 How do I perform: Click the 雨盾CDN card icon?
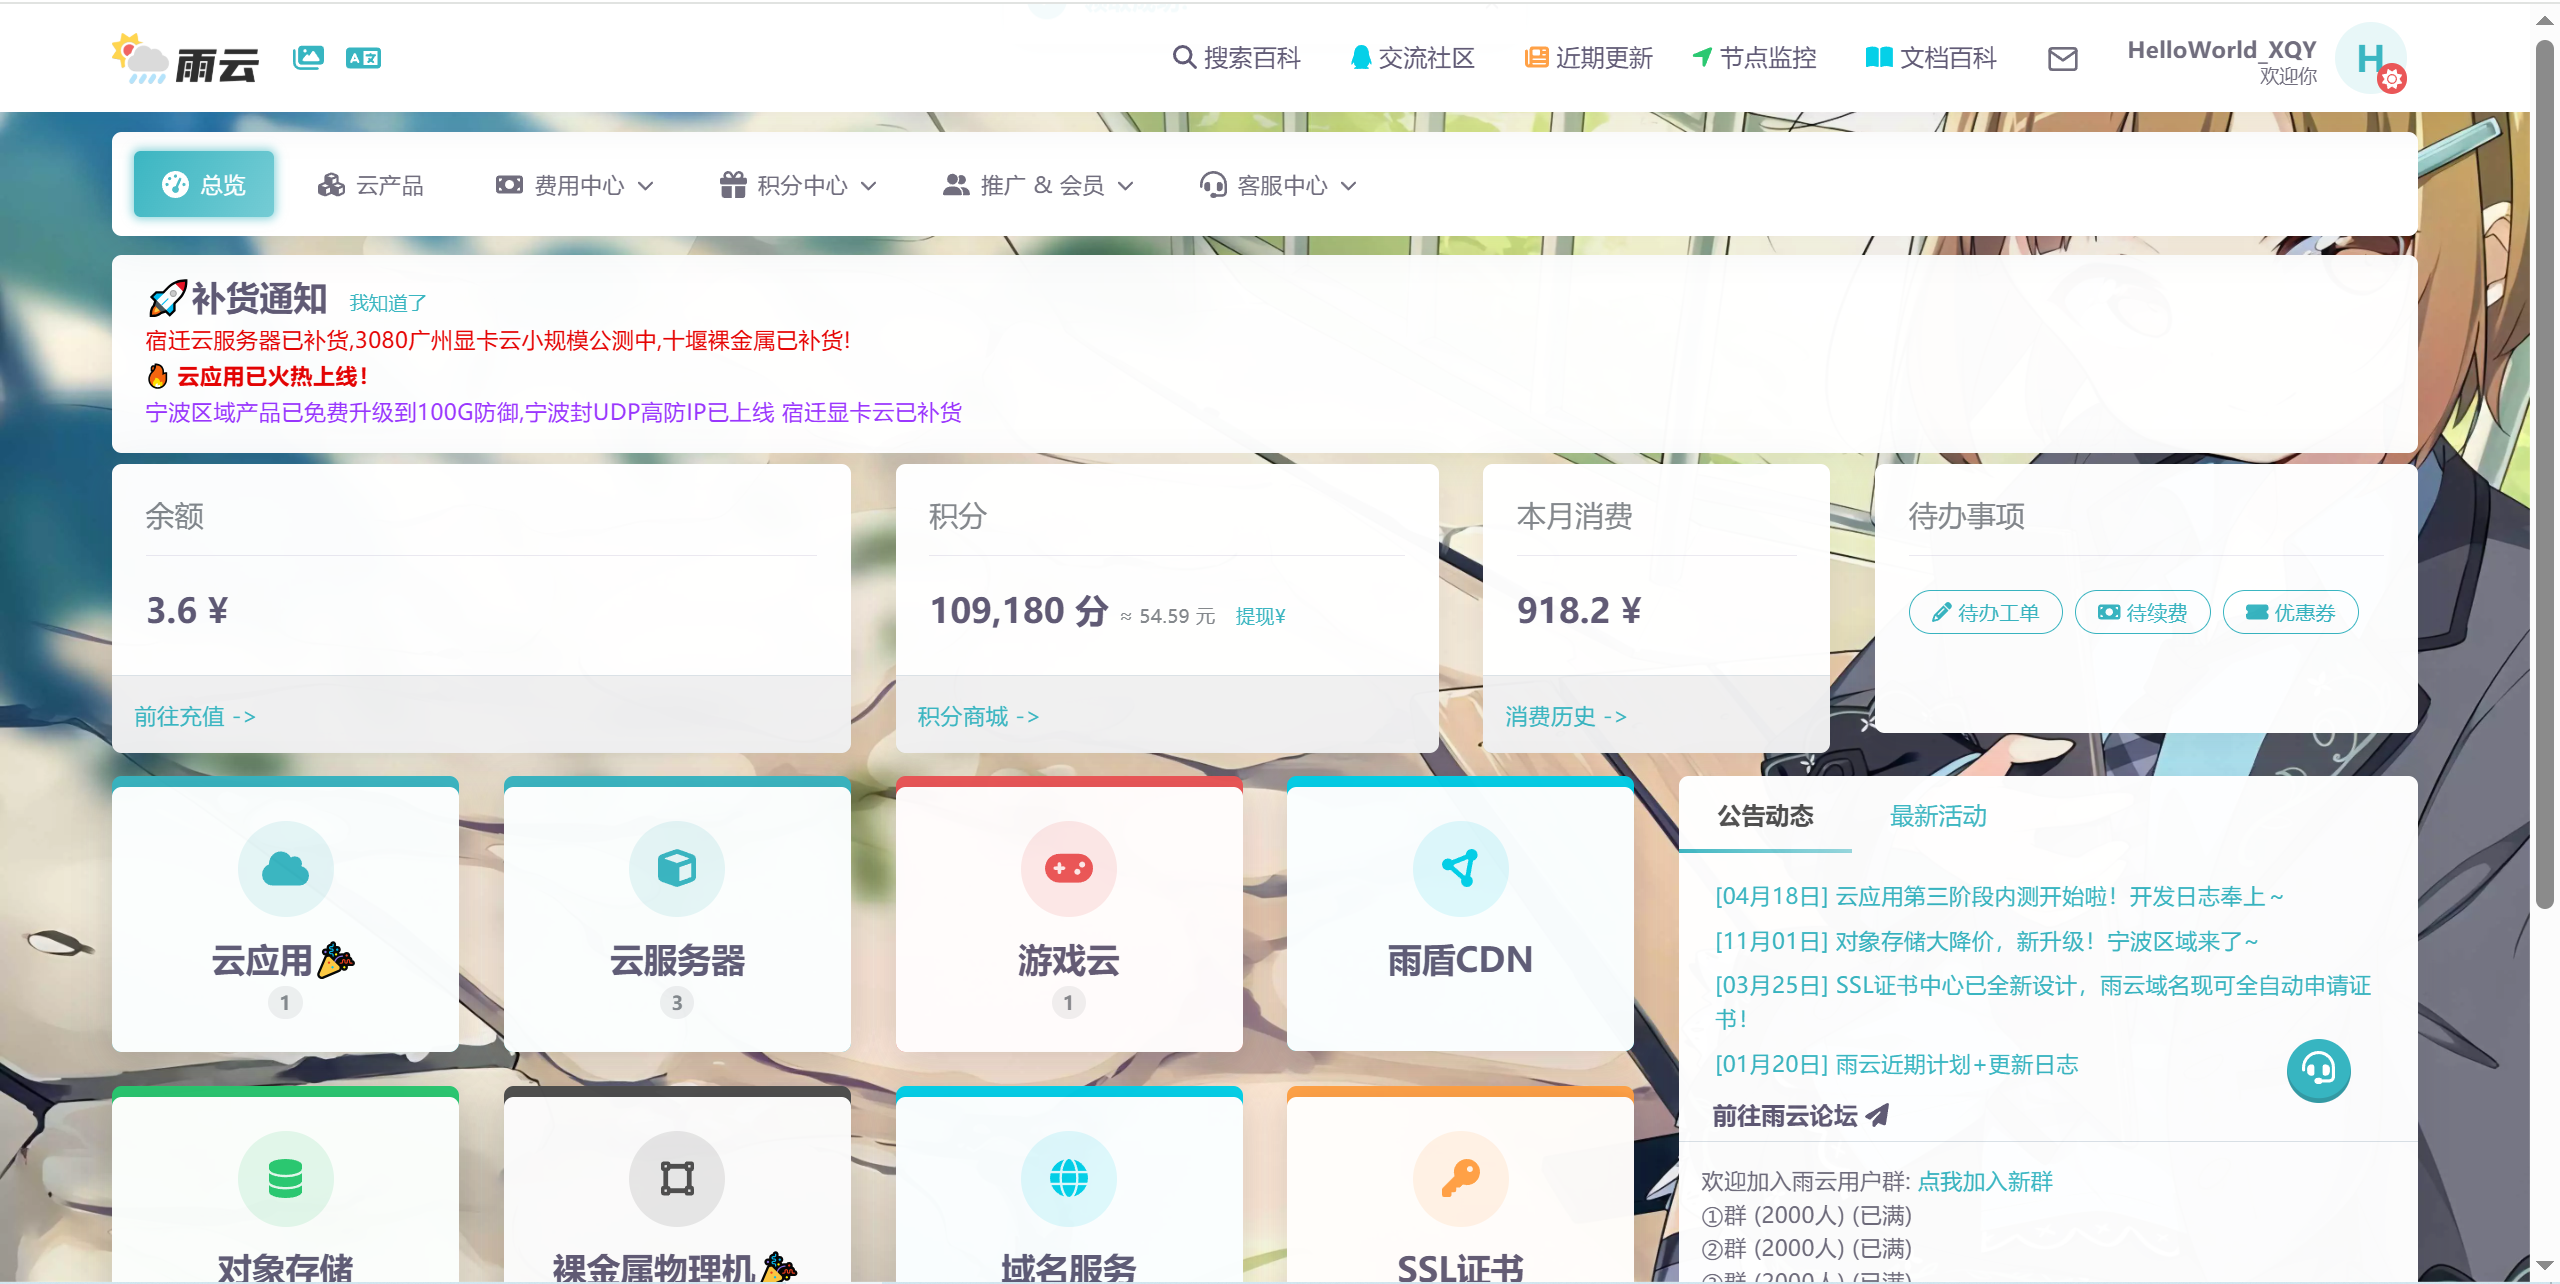pos(1460,868)
